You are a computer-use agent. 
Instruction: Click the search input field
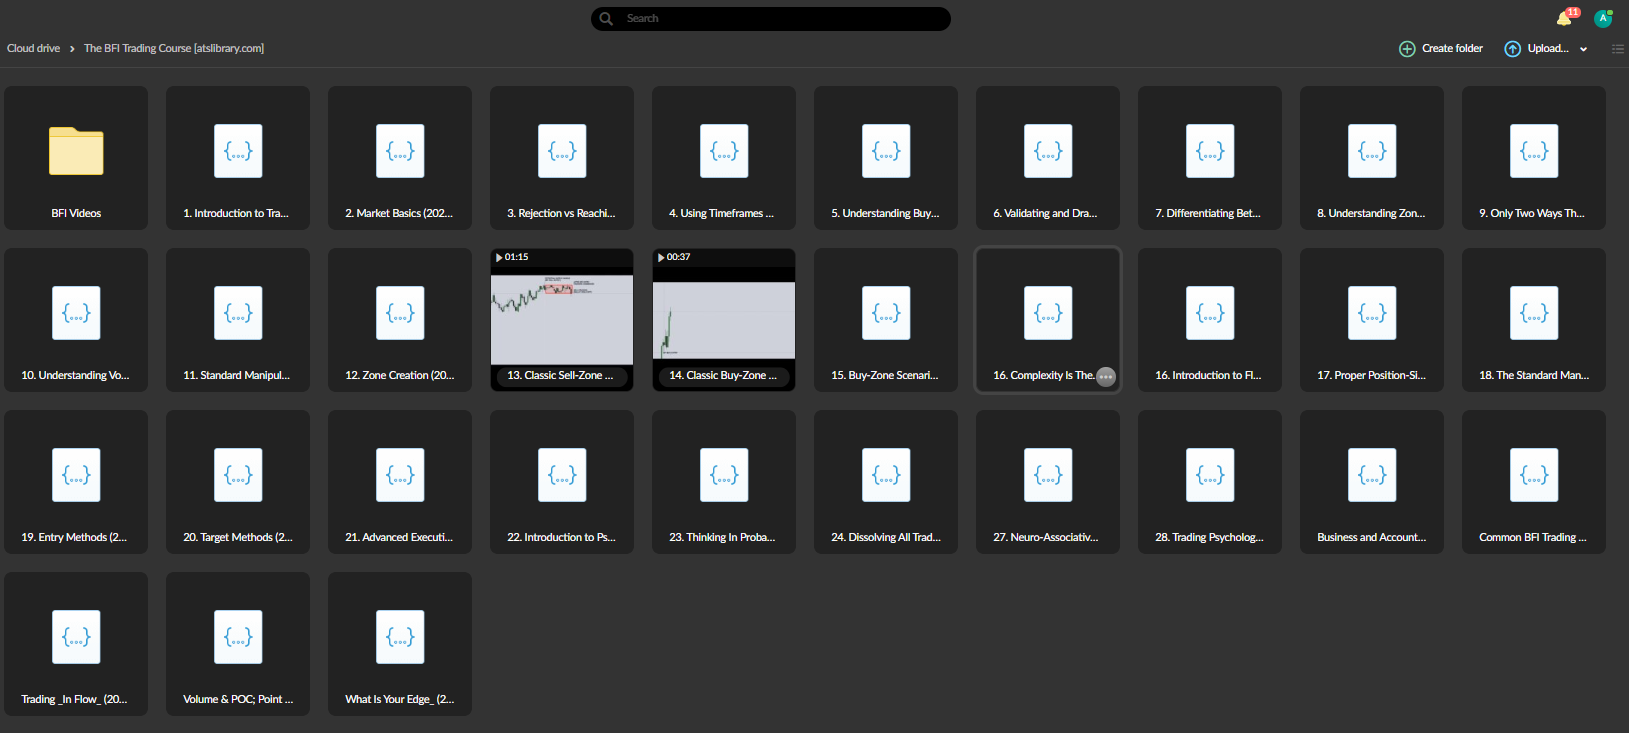(780, 19)
